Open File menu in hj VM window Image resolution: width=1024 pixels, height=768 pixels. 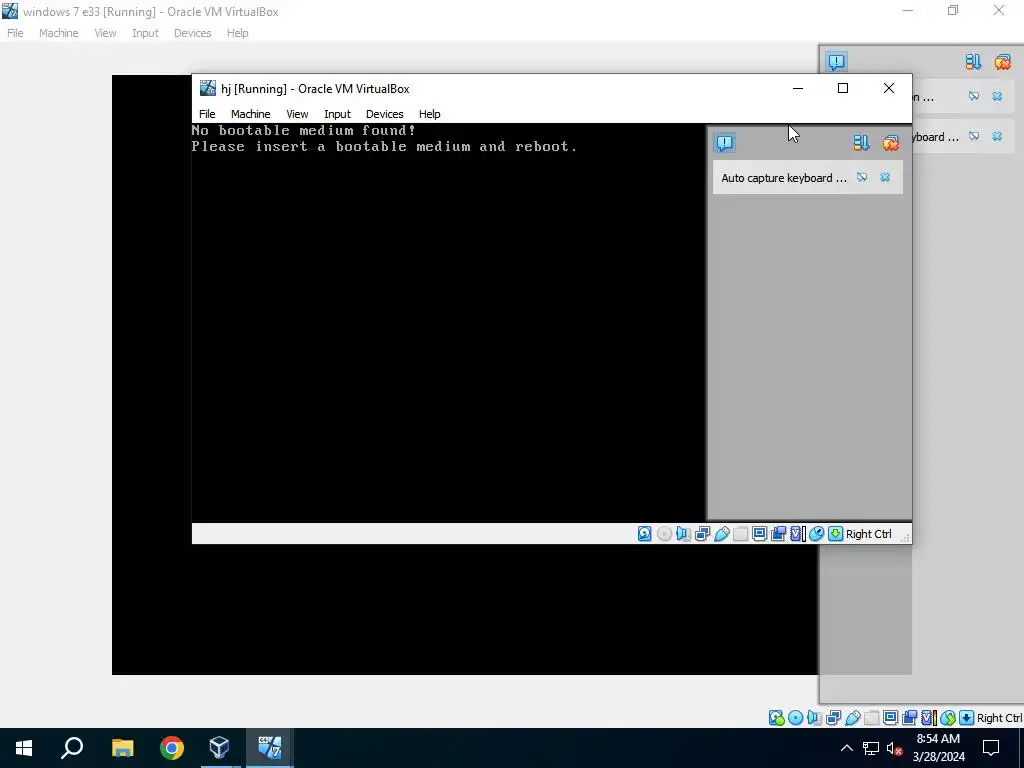(x=207, y=114)
